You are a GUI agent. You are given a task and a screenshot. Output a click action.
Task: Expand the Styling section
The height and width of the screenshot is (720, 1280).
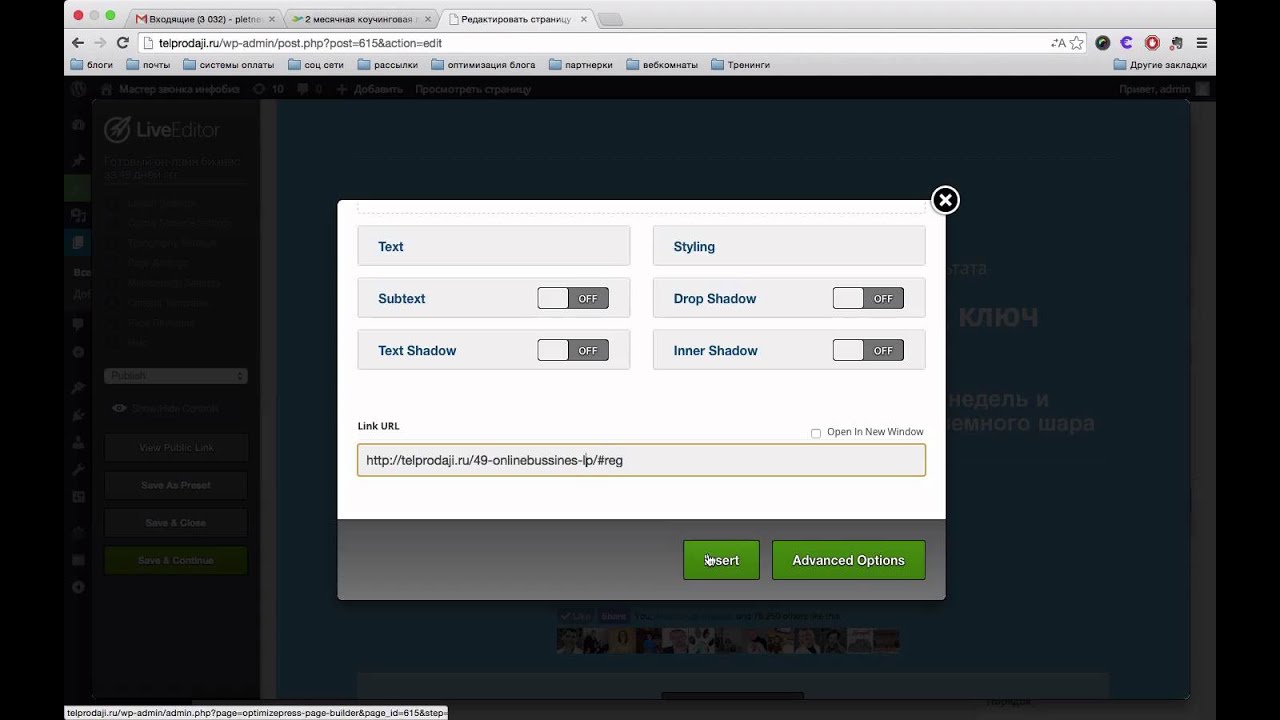click(x=789, y=246)
